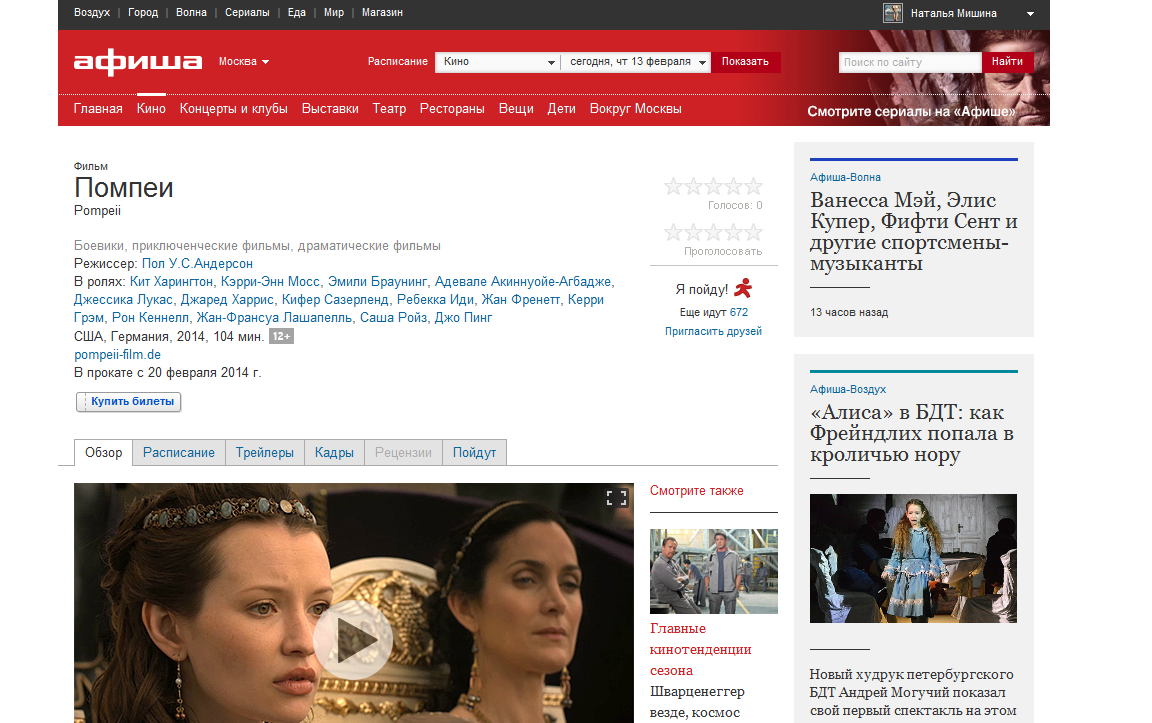Screen dimensions: 1152x723
Task: Click the Афиша logo
Action: (x=137, y=62)
